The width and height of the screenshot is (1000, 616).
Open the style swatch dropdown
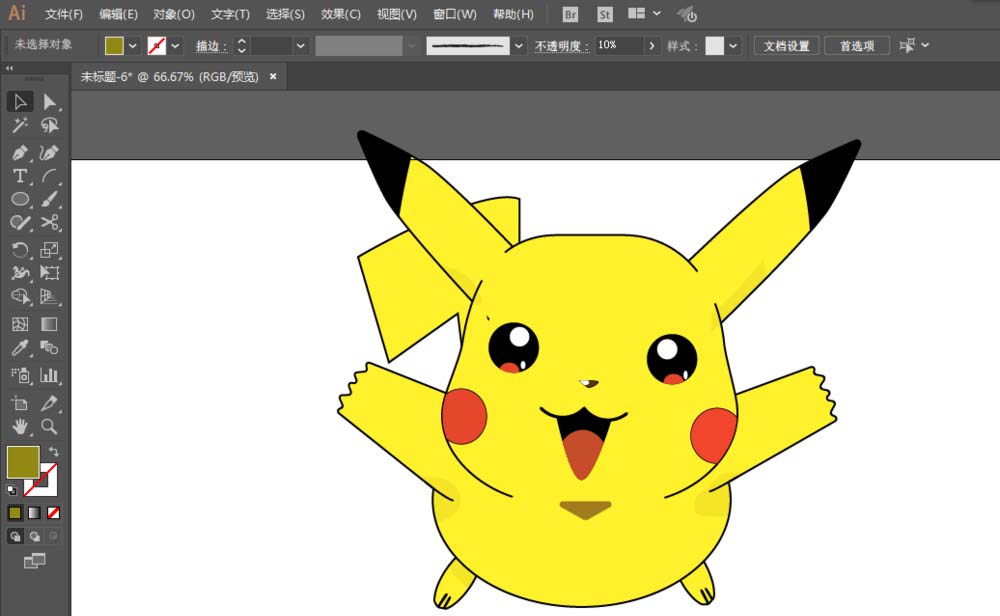click(x=733, y=46)
